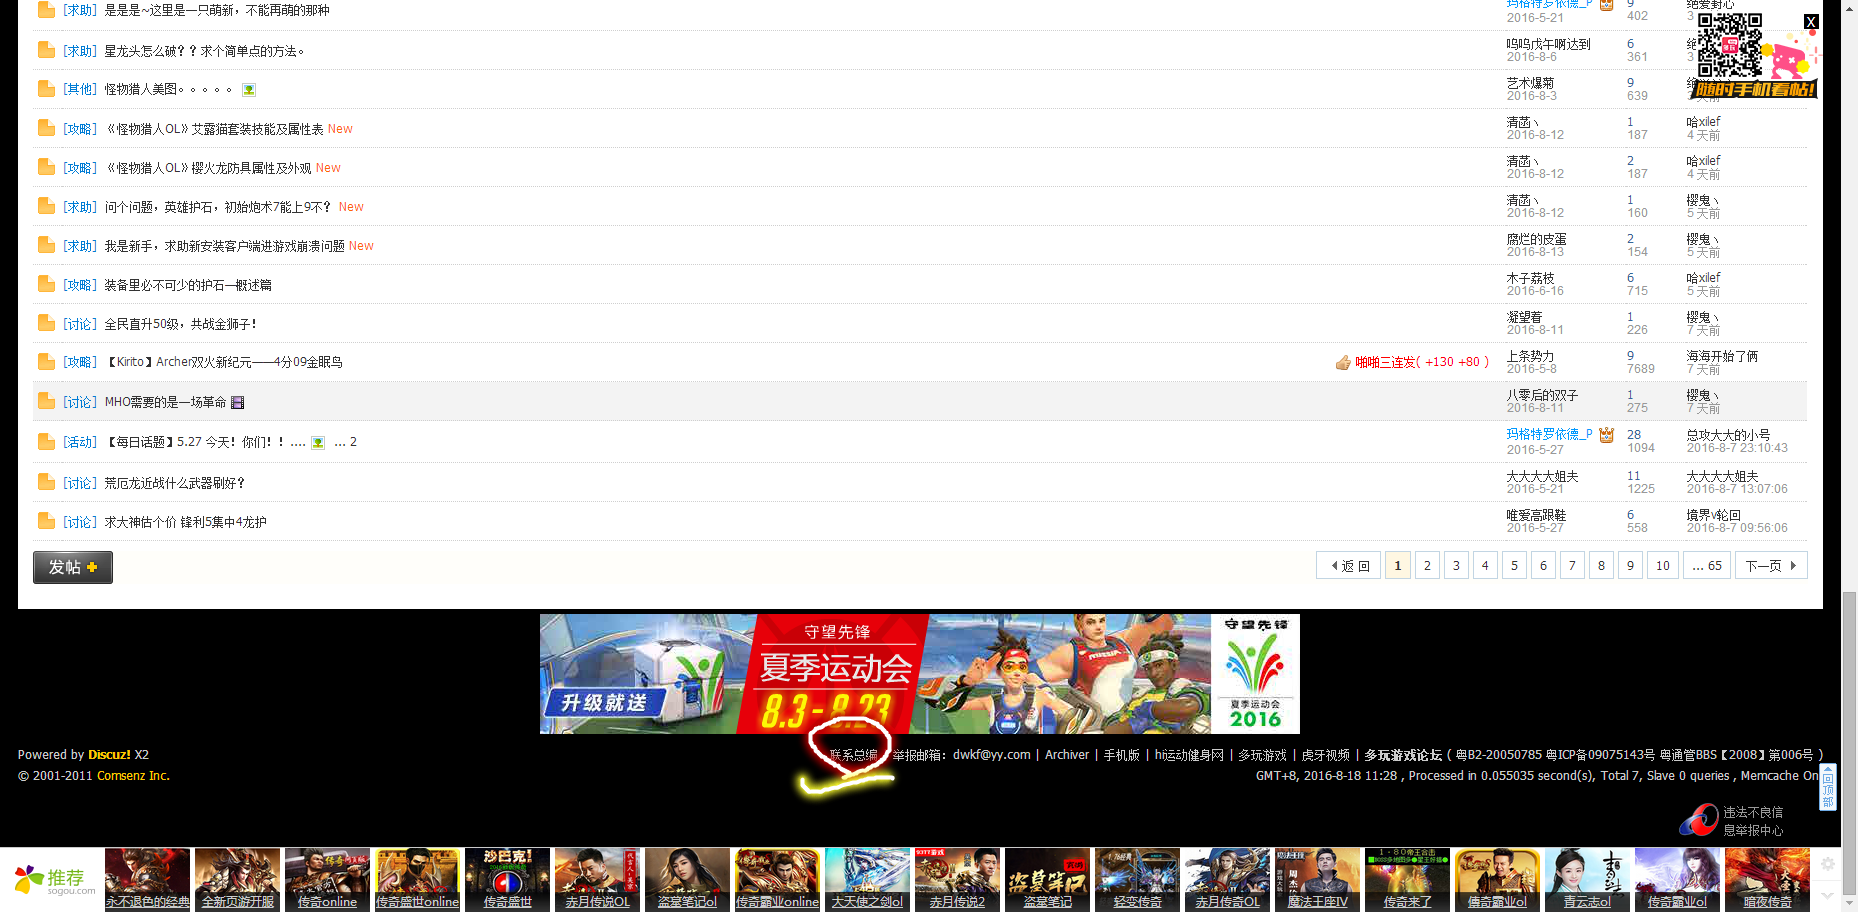This screenshot has height=912, width=1858.
Task: Open gear settings on sogou ad strip
Action: pyautogui.click(x=1828, y=864)
